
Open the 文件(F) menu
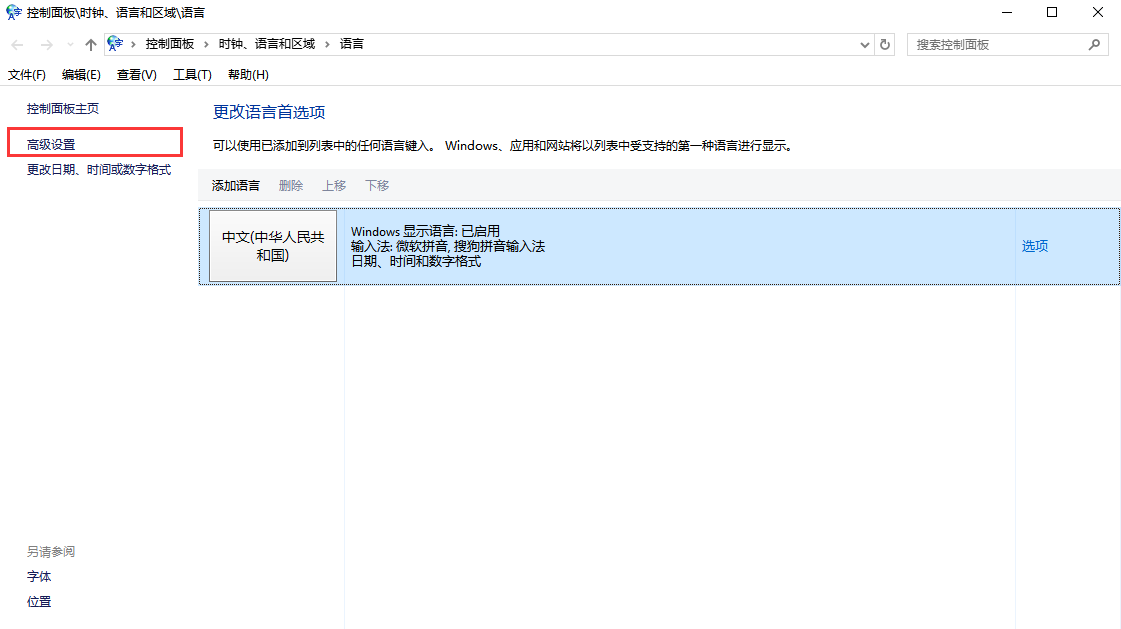(27, 75)
